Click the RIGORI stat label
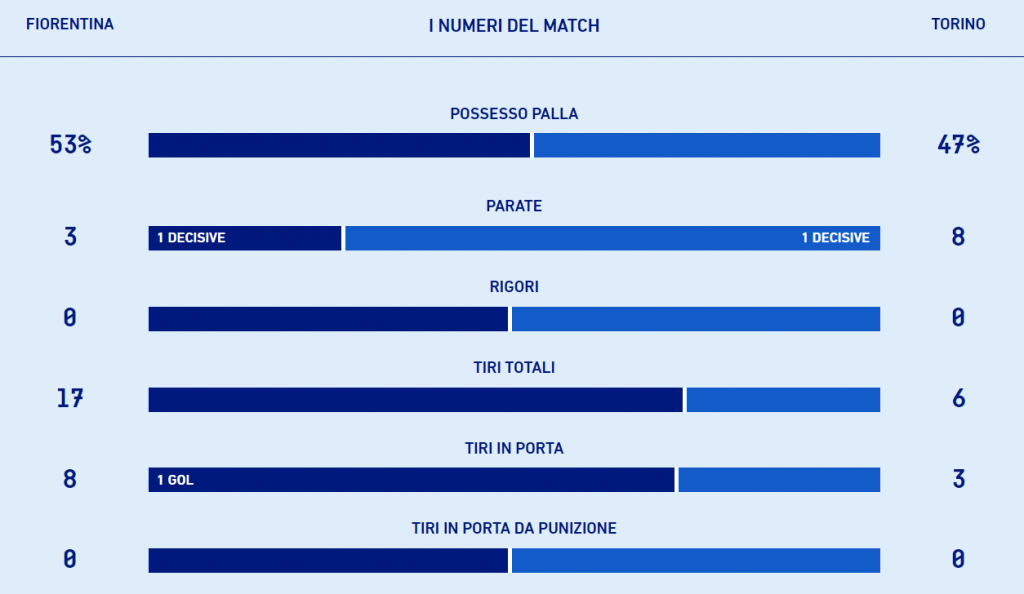Screen dimensions: 1024x594 pos(514,287)
